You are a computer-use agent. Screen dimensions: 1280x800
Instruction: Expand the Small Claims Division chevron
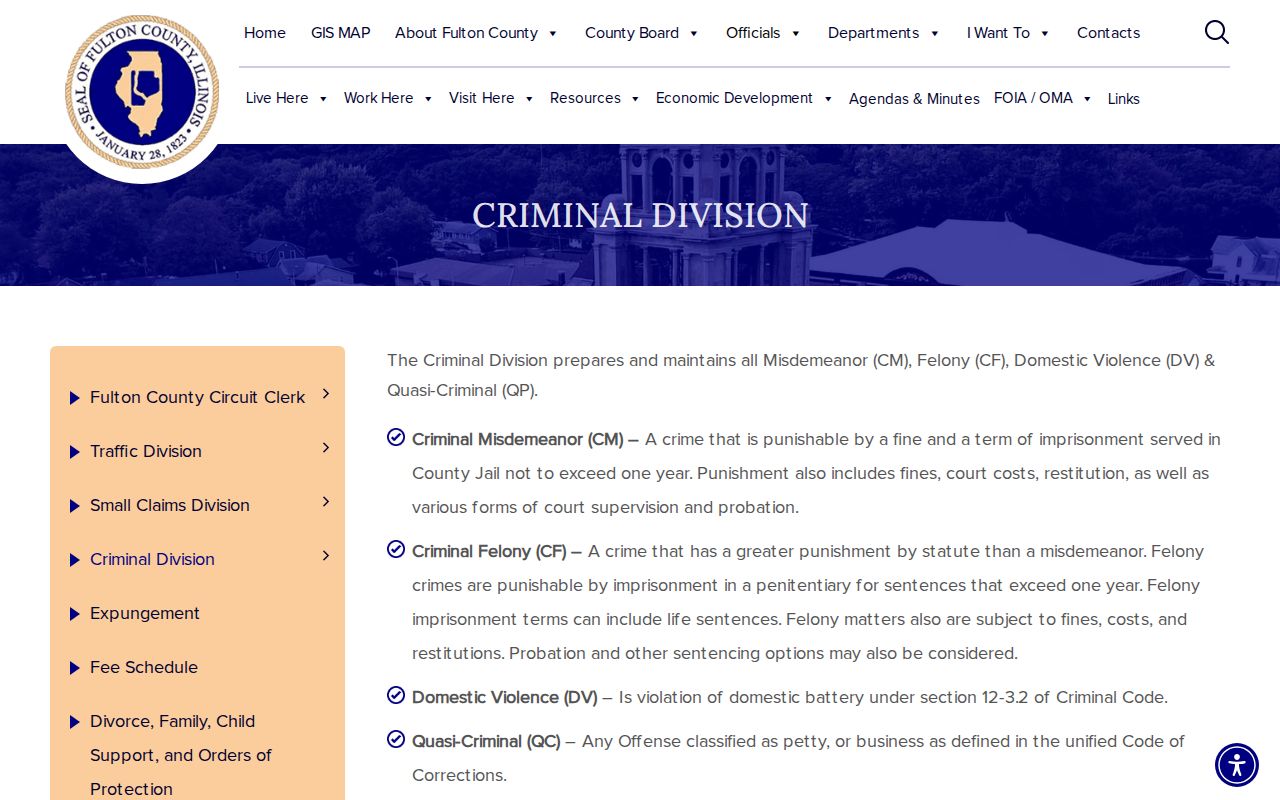326,502
